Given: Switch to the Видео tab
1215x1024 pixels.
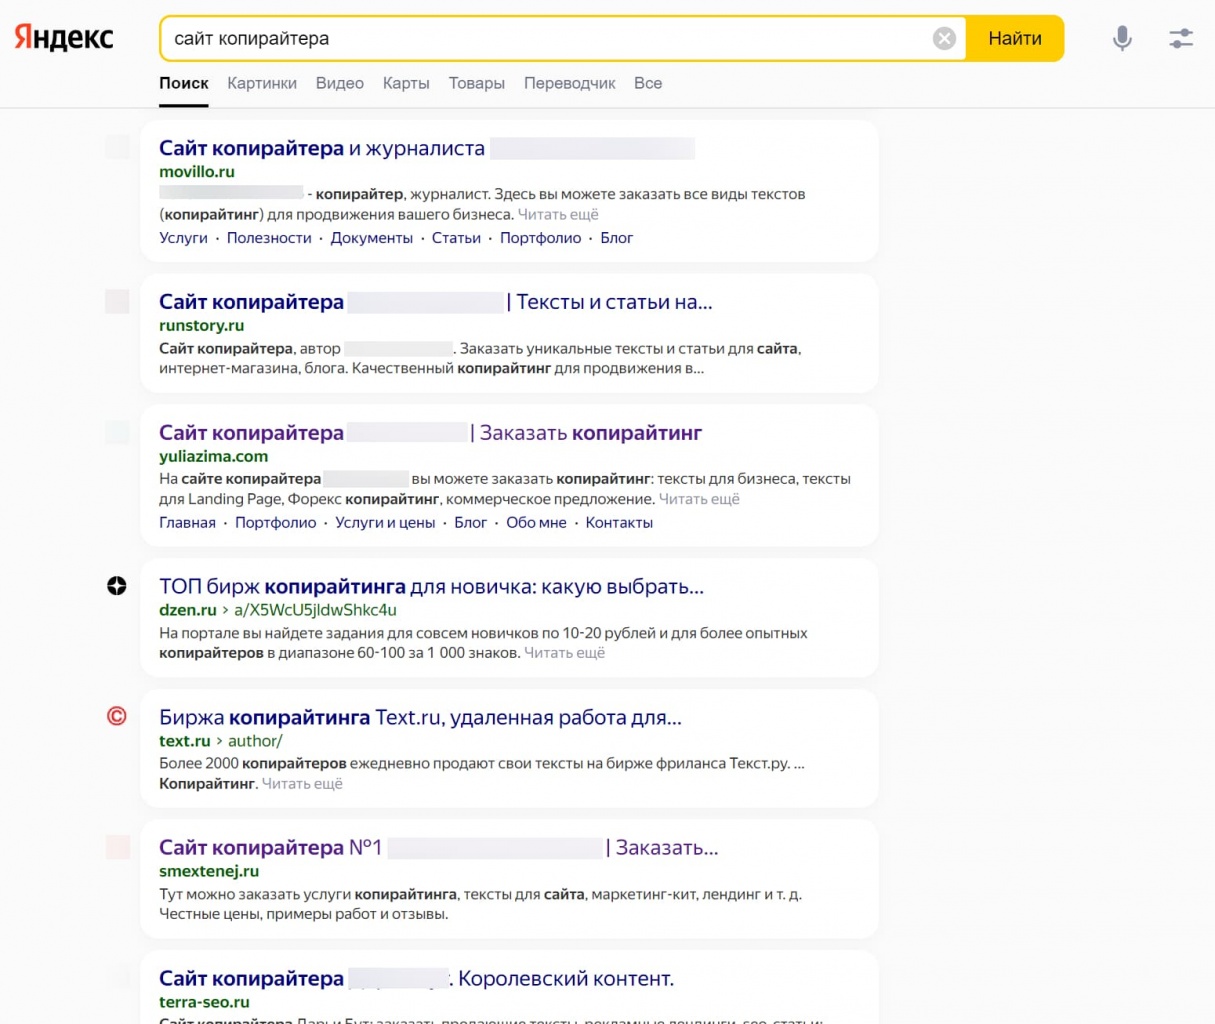Looking at the screenshot, I should (x=340, y=83).
